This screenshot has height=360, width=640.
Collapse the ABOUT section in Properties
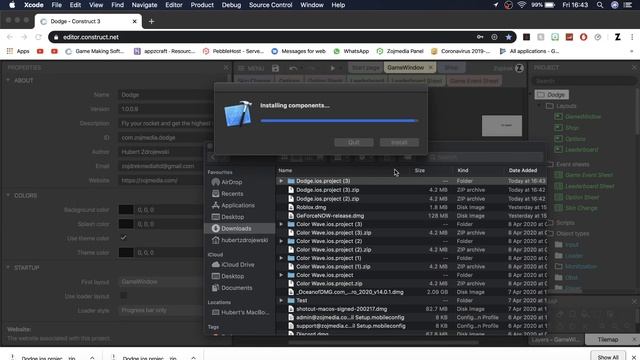8,80
